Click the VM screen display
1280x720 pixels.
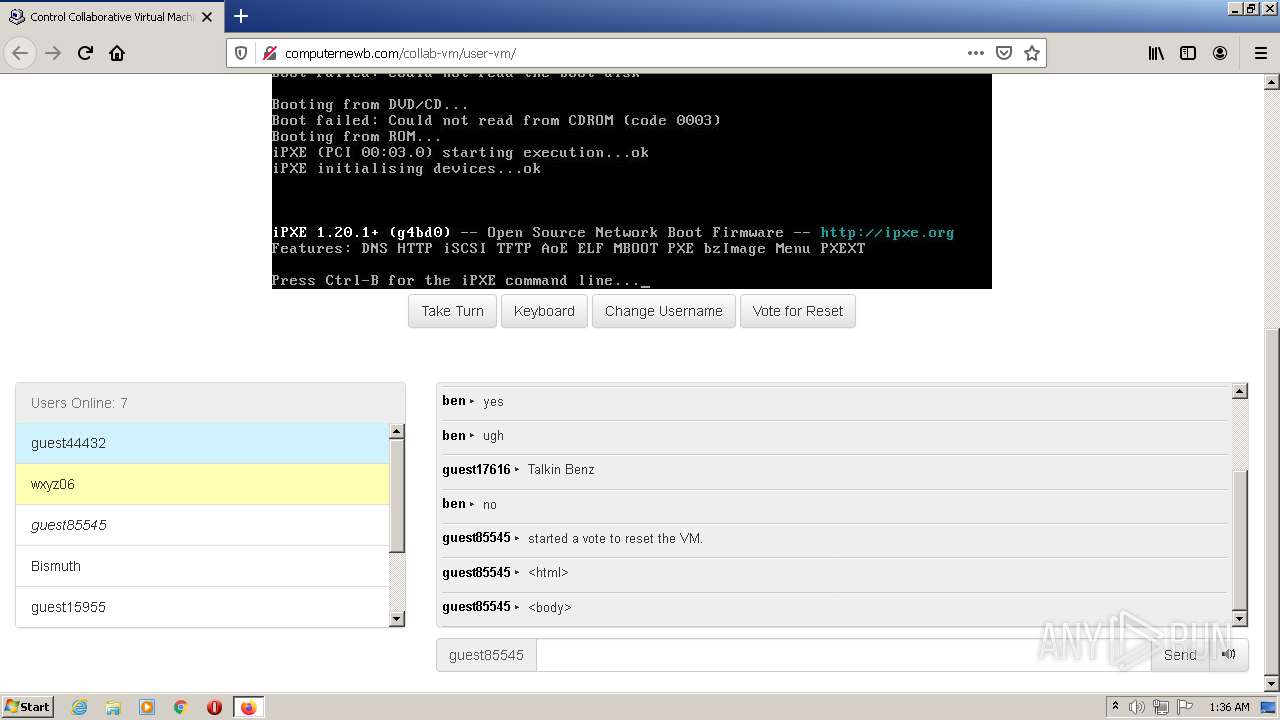pyautogui.click(x=631, y=181)
